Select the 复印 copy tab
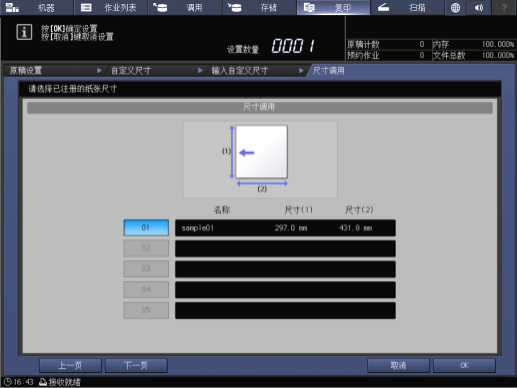Image resolution: width=517 pixels, height=388 pixels. click(333, 7)
